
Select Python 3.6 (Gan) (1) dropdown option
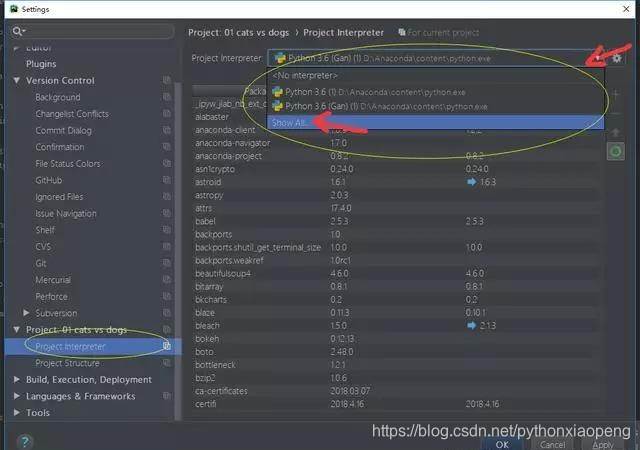pyautogui.click(x=436, y=107)
